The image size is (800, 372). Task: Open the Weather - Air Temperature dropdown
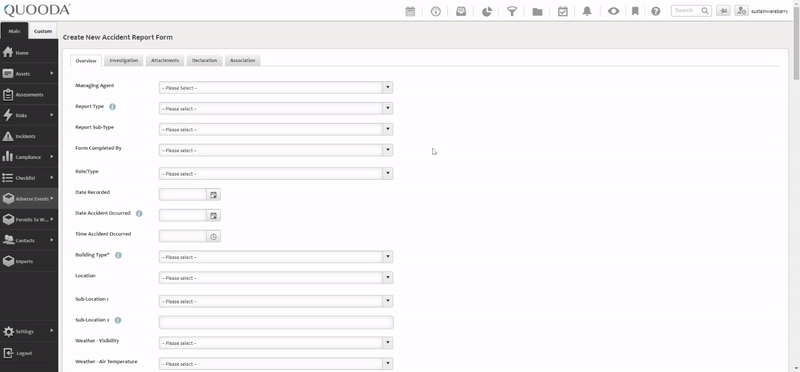click(276, 364)
